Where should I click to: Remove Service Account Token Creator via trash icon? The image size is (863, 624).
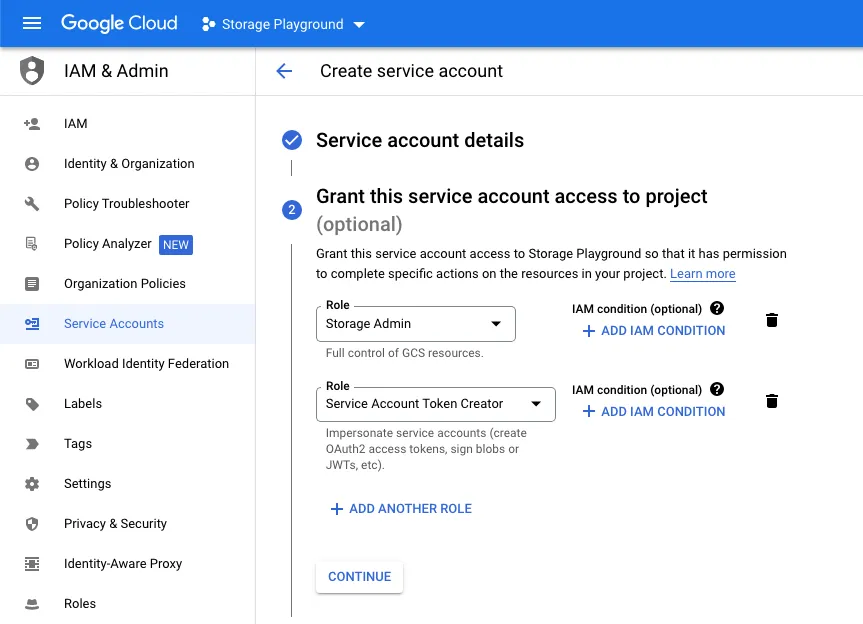click(771, 400)
